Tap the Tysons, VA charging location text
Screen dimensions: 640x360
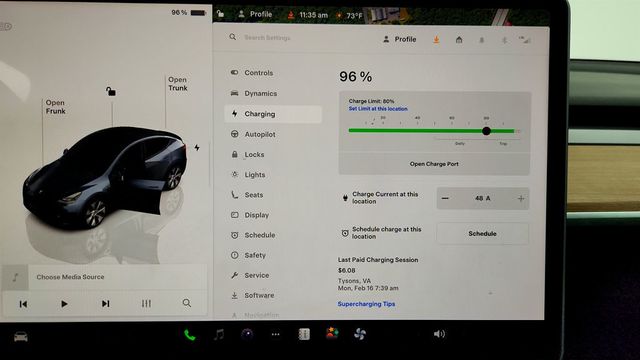point(354,281)
